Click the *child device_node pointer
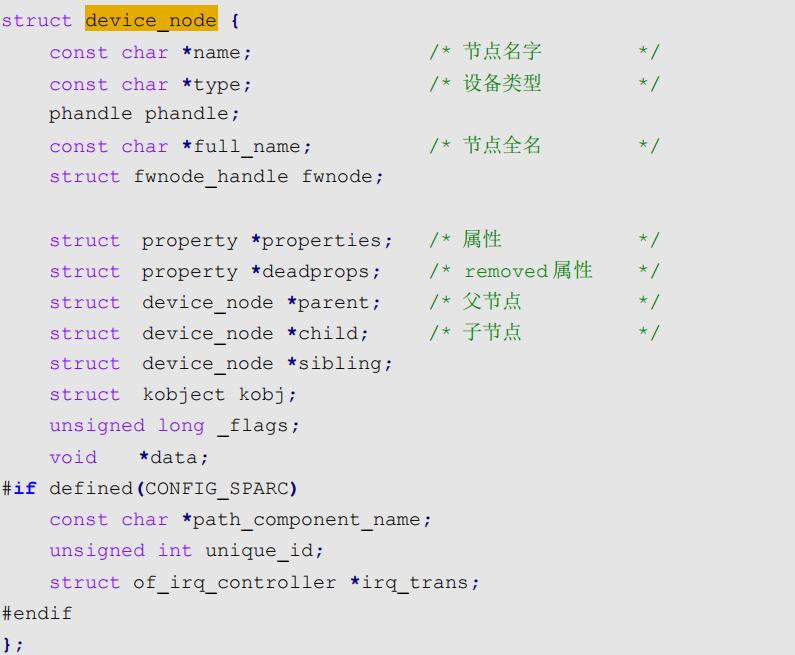The width and height of the screenshot is (795, 655). 328,334
